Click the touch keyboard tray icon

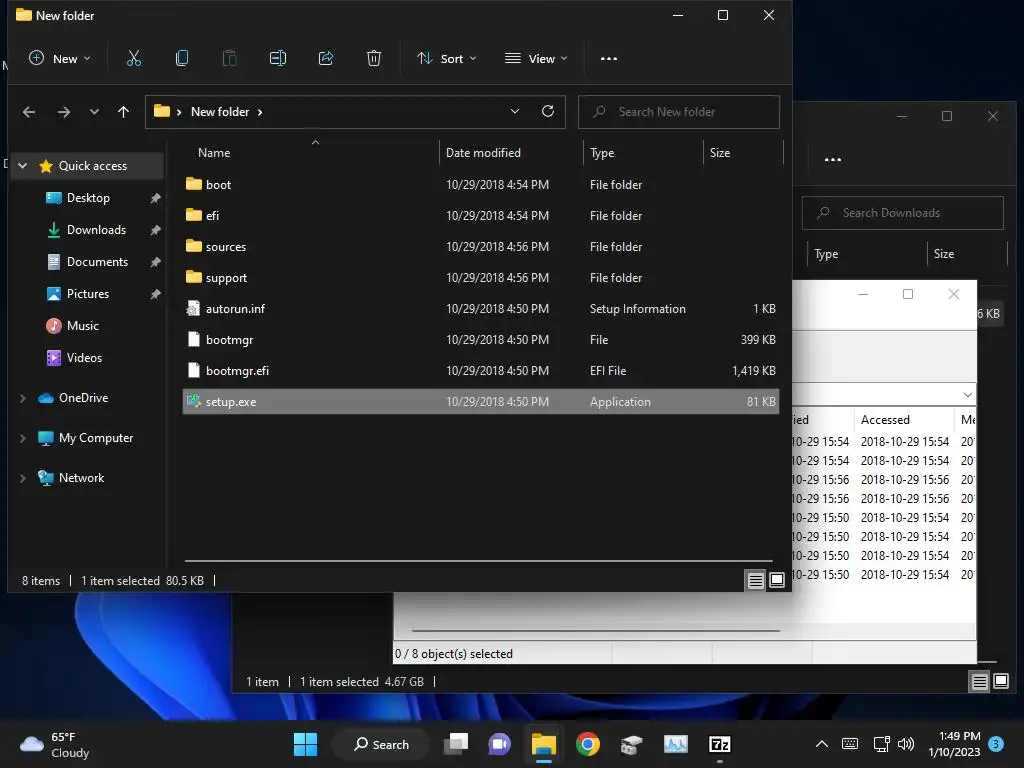(850, 744)
